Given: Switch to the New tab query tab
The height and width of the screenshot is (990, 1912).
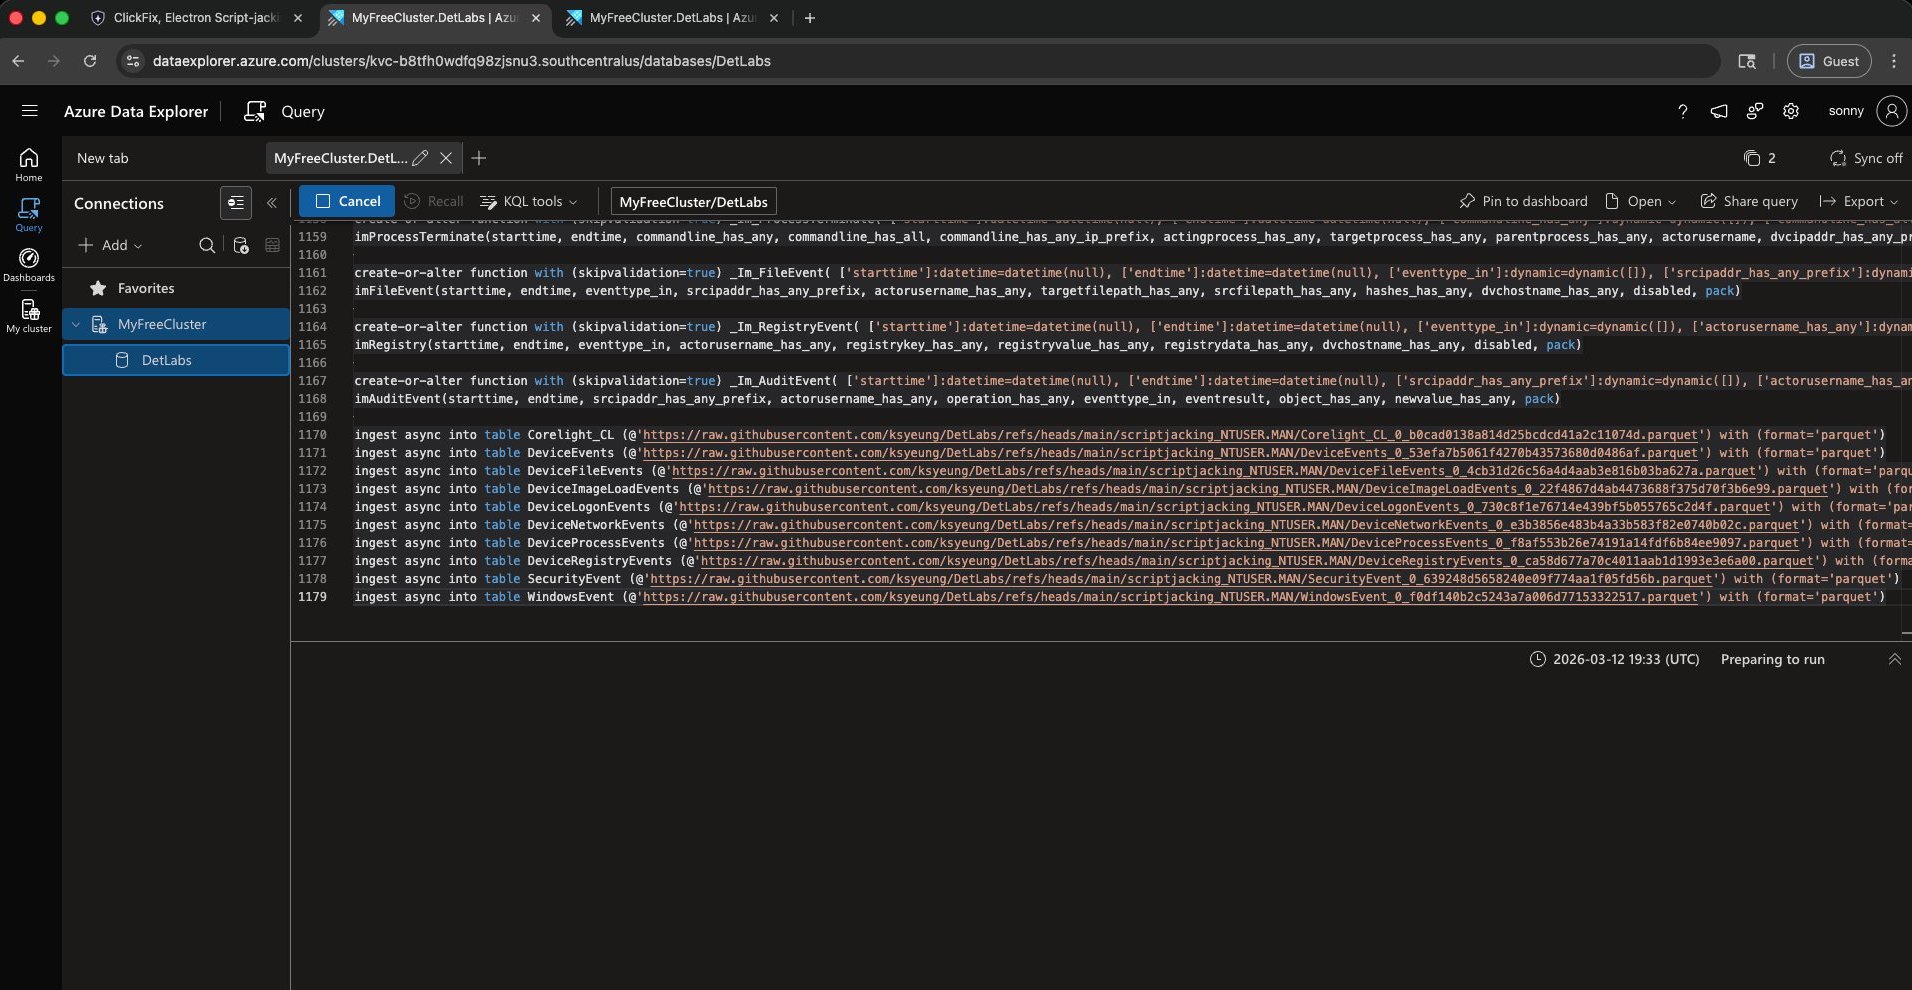Looking at the screenshot, I should coord(103,158).
